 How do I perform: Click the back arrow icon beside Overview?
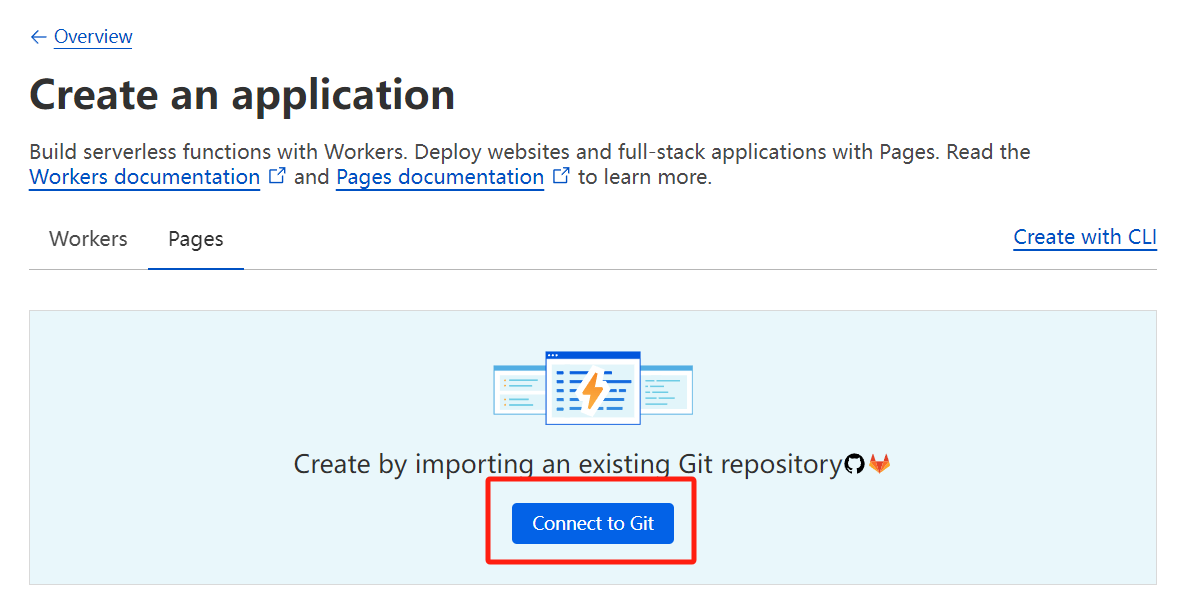38,37
